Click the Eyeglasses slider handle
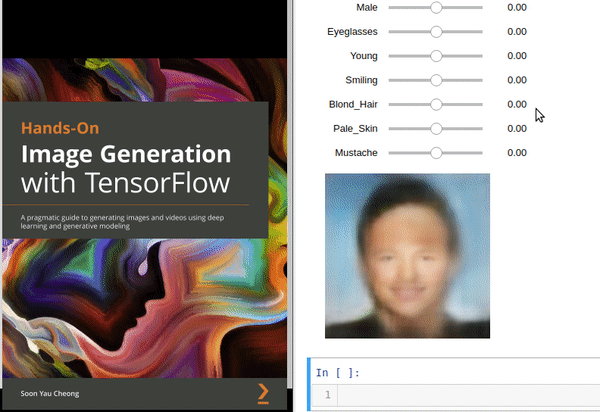This screenshot has height=412, width=600. tap(436, 32)
